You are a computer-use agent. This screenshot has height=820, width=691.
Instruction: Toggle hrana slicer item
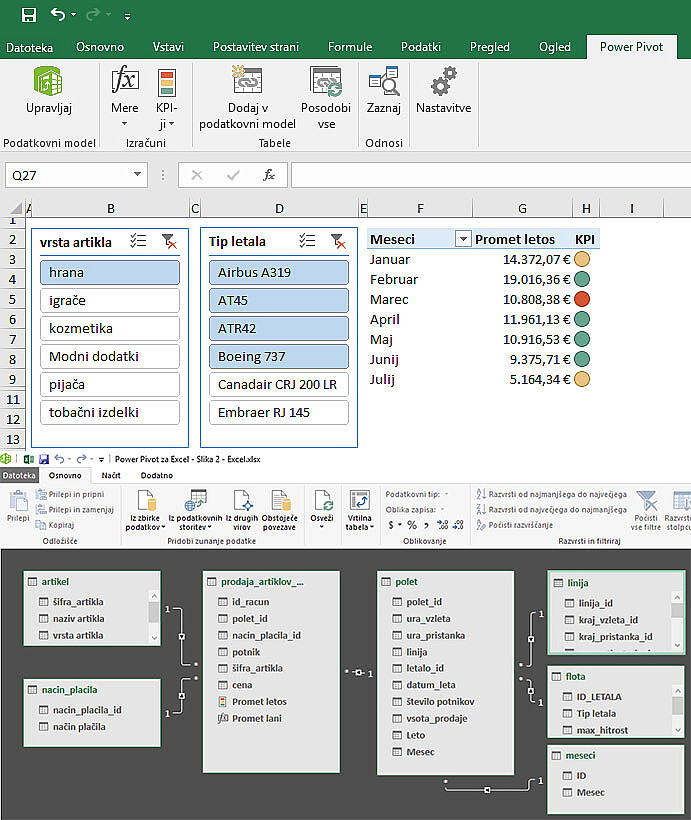(x=110, y=272)
